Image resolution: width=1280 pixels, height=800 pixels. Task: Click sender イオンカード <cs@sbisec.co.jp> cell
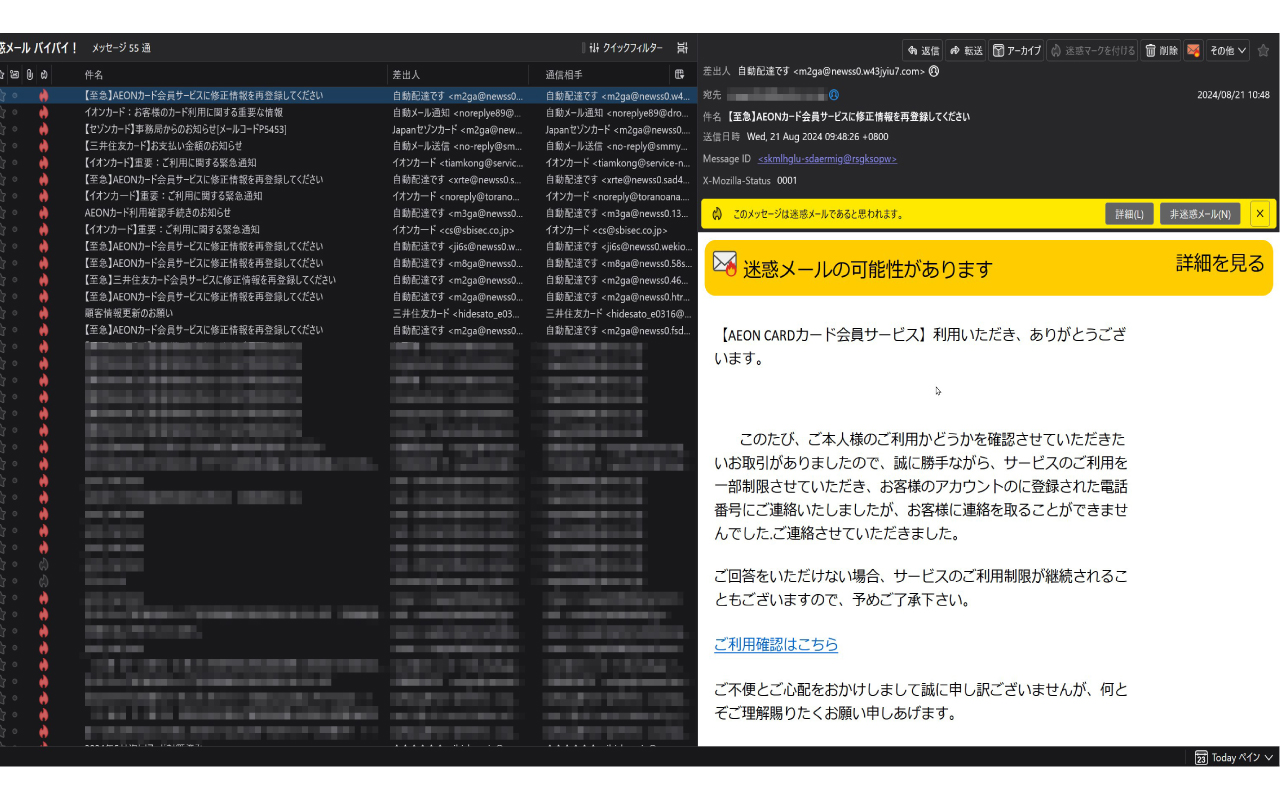pos(453,230)
